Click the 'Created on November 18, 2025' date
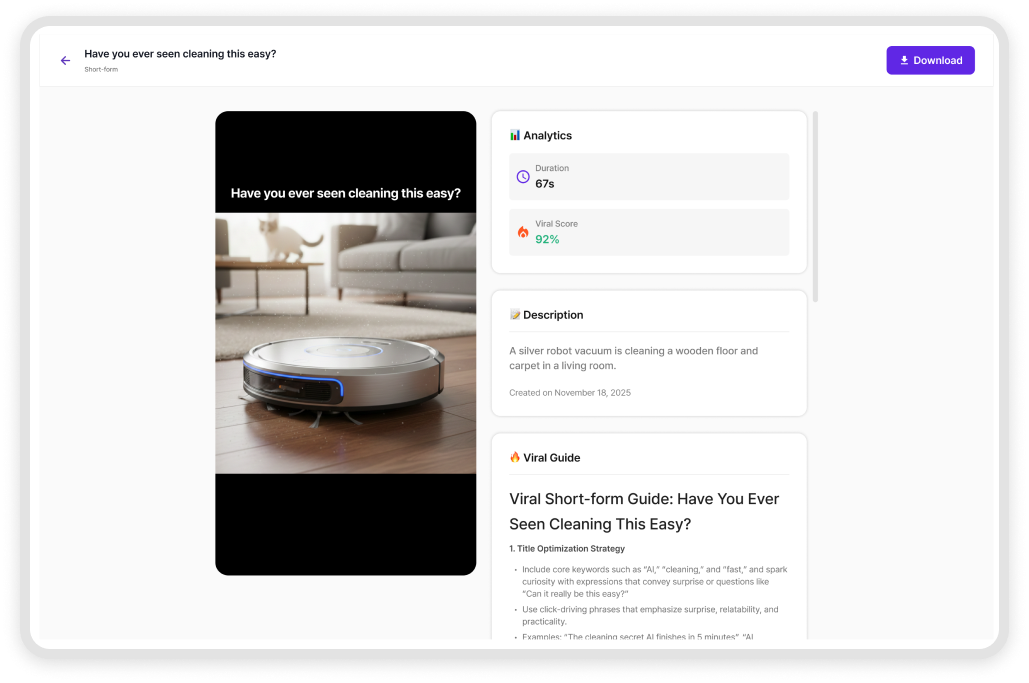 click(570, 393)
